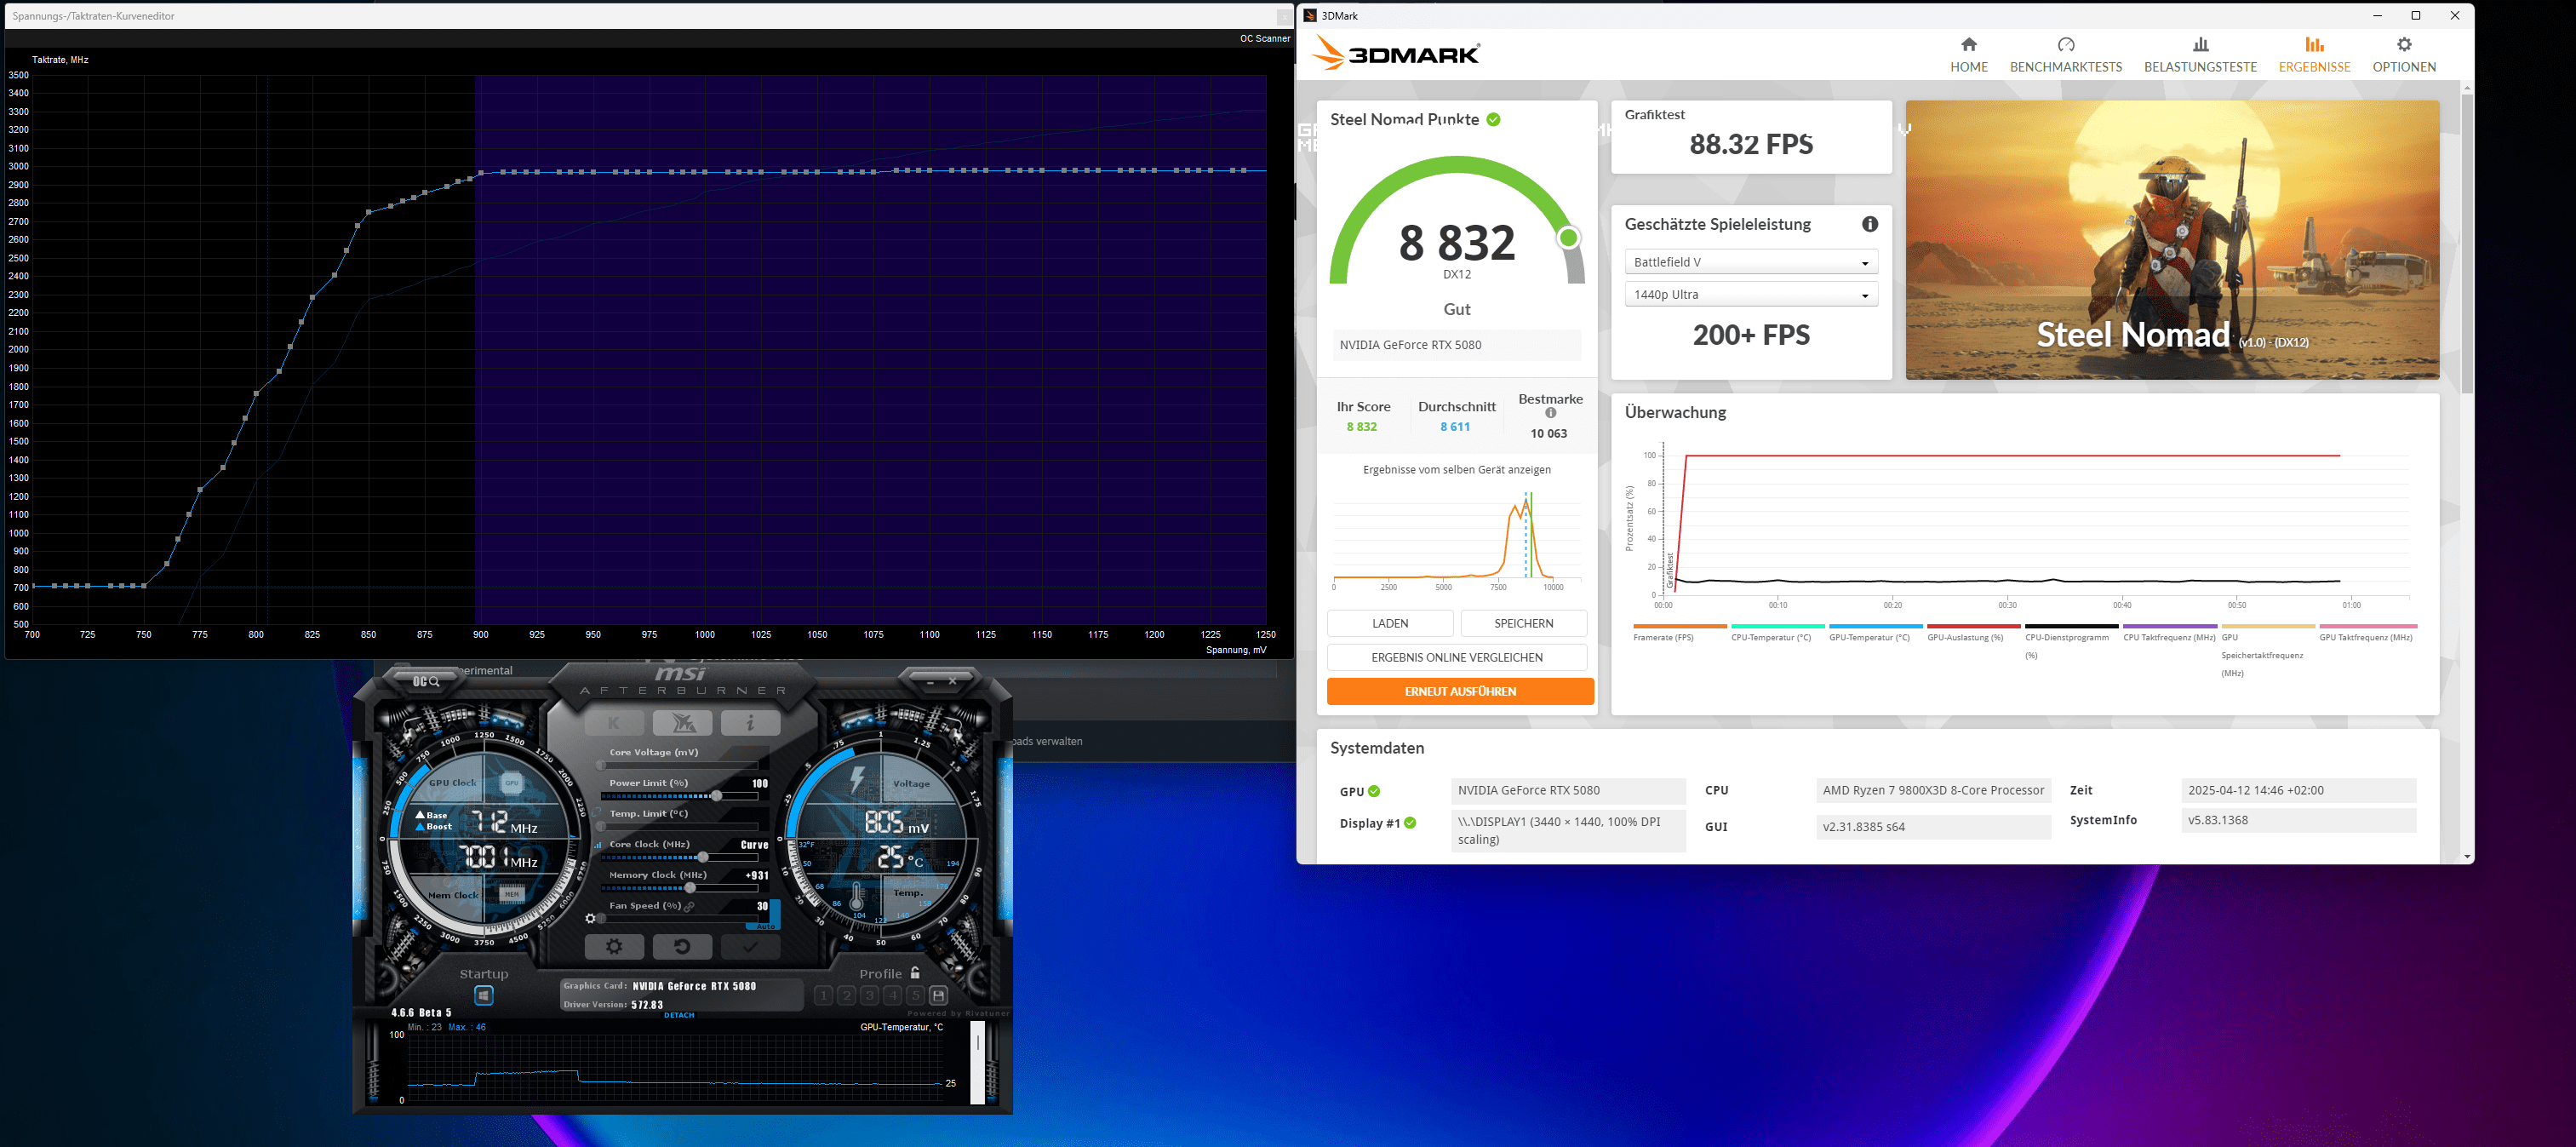Screen dimensions: 2576x1147
Task: Click ERGEBNIS ONLINE VERGLEICHEN button
Action: pos(1457,657)
